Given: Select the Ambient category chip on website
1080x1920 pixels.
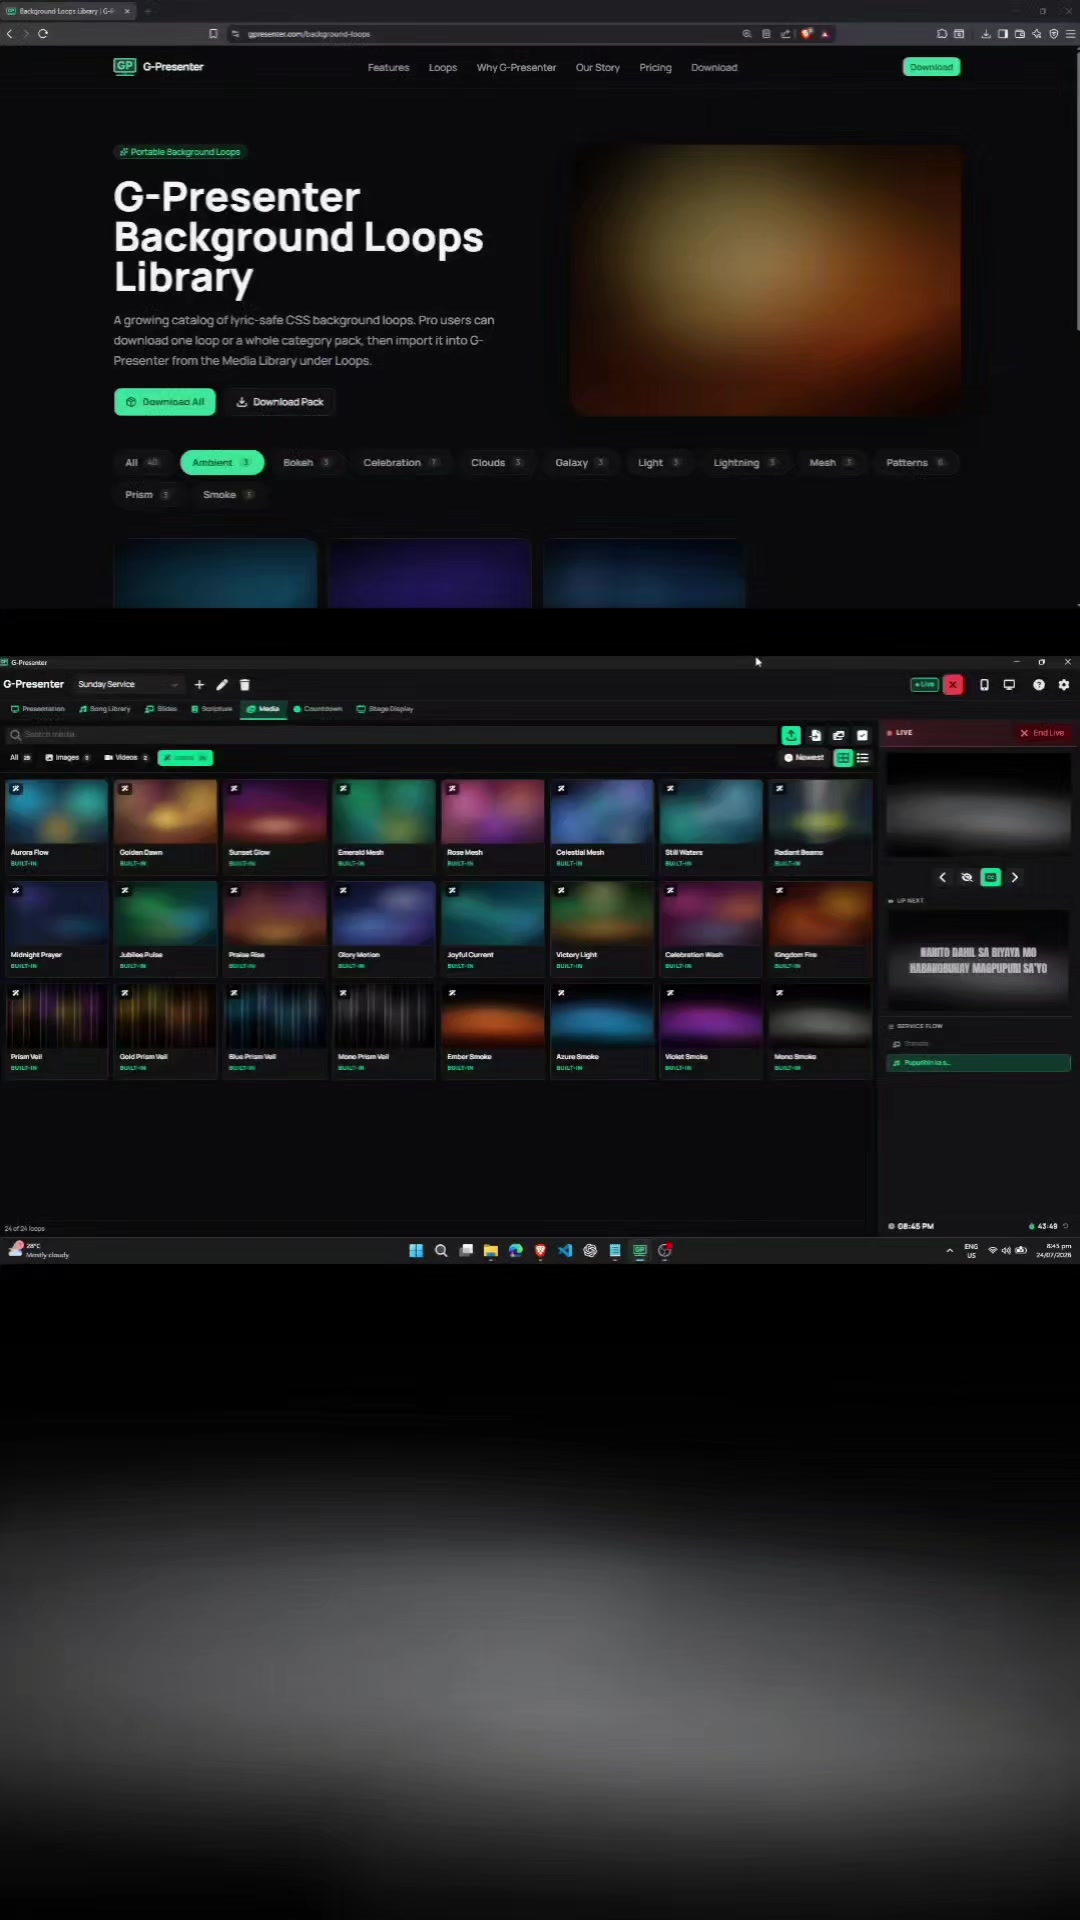Looking at the screenshot, I should [x=222, y=463].
